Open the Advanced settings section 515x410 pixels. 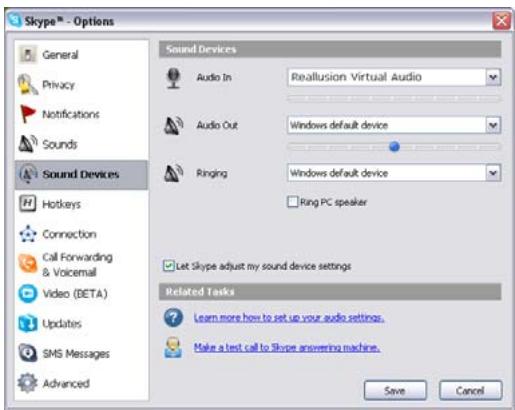pos(81,383)
